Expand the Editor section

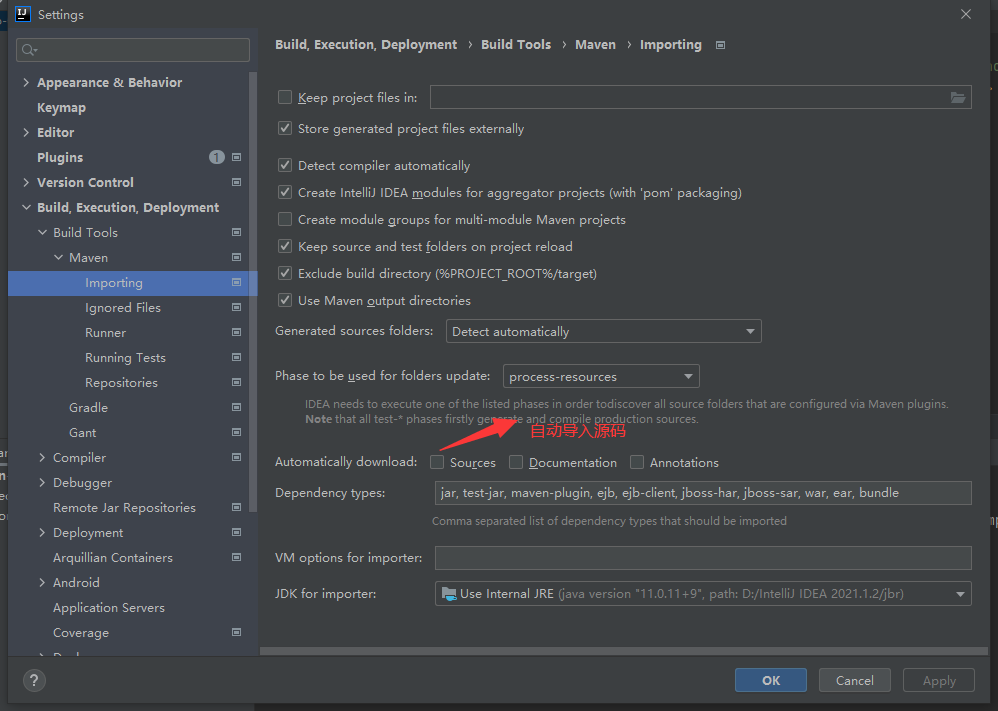coord(26,132)
